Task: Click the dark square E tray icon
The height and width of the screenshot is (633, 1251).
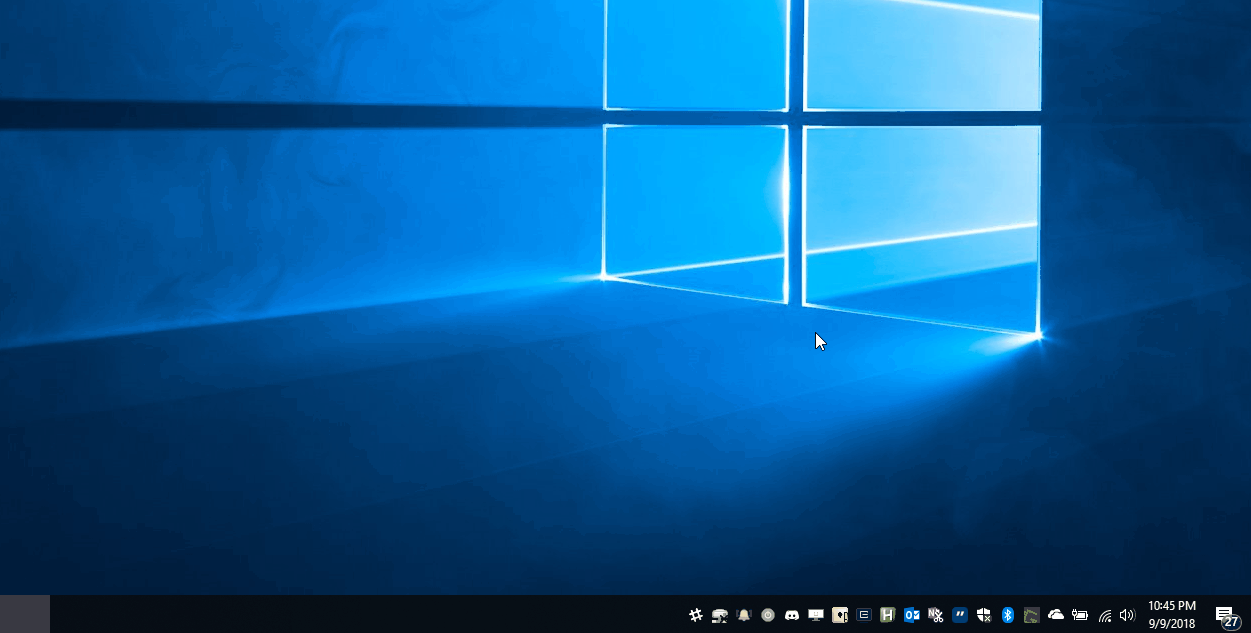Action: (x=864, y=615)
